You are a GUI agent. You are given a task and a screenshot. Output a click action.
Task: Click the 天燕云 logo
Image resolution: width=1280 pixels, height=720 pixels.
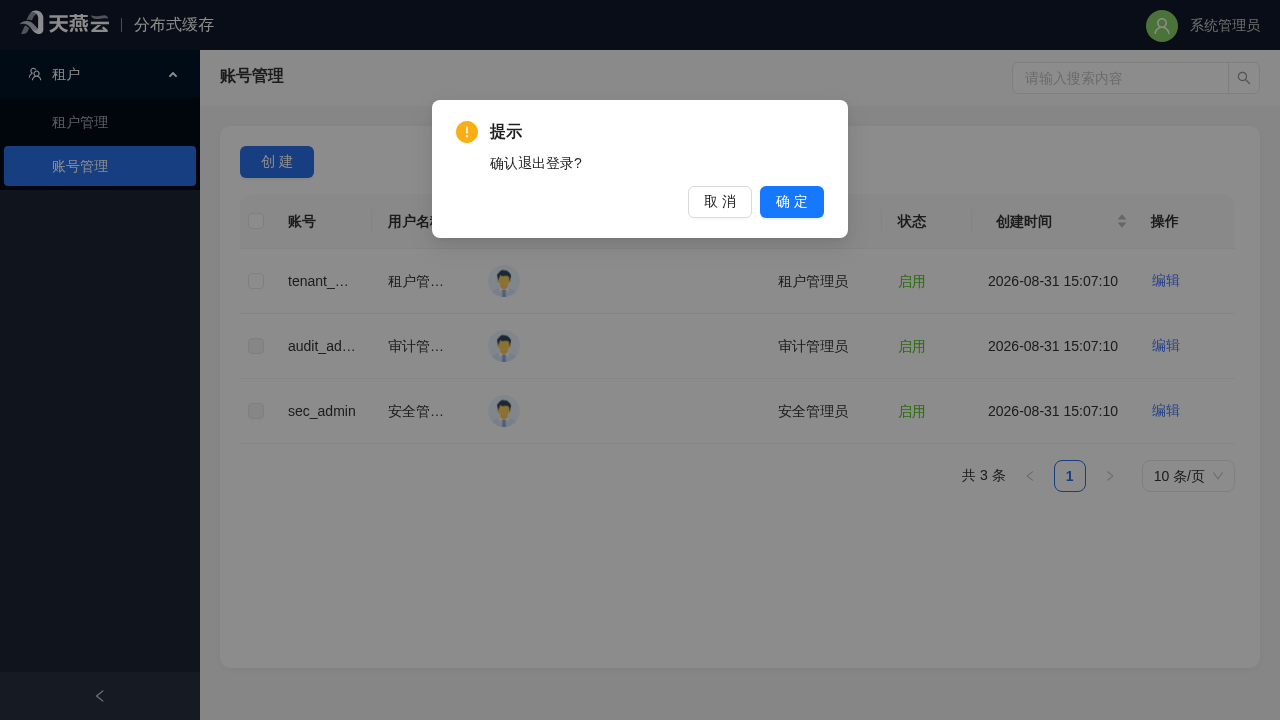click(x=64, y=23)
